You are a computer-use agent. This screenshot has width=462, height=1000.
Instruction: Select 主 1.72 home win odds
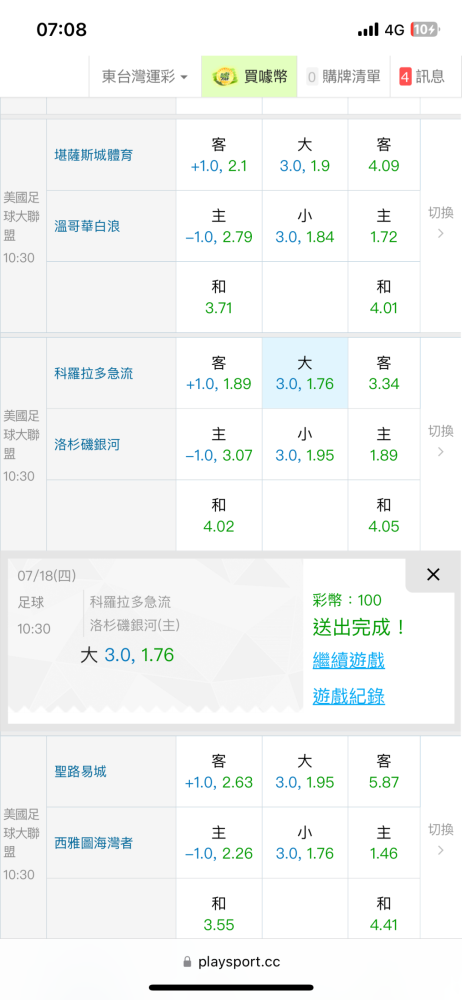(384, 226)
